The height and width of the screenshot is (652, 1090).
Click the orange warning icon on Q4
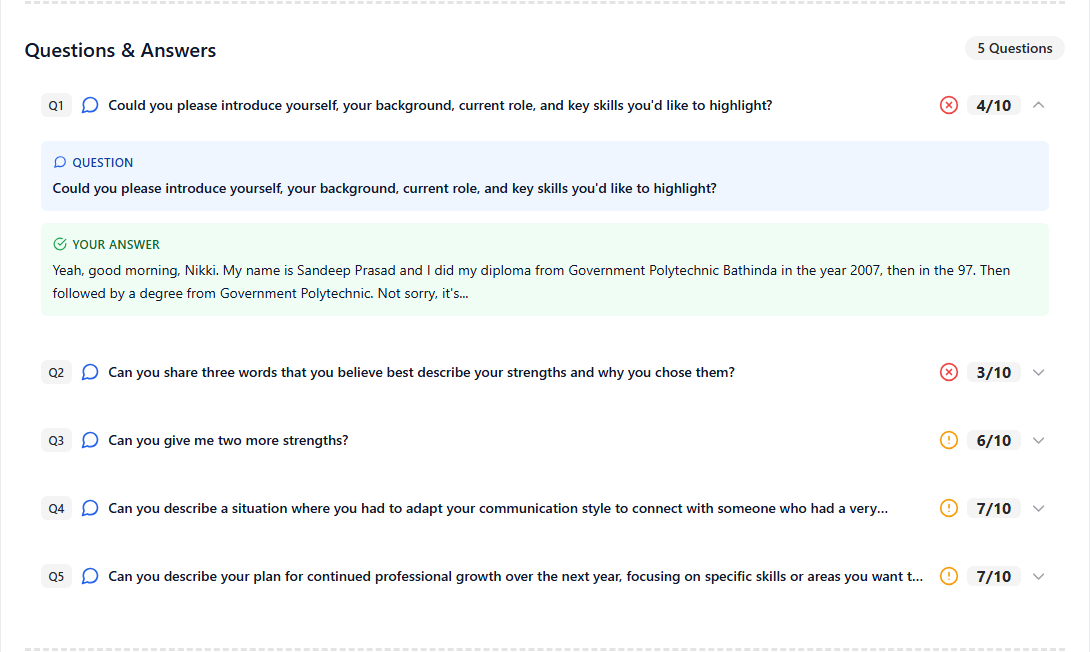point(949,508)
